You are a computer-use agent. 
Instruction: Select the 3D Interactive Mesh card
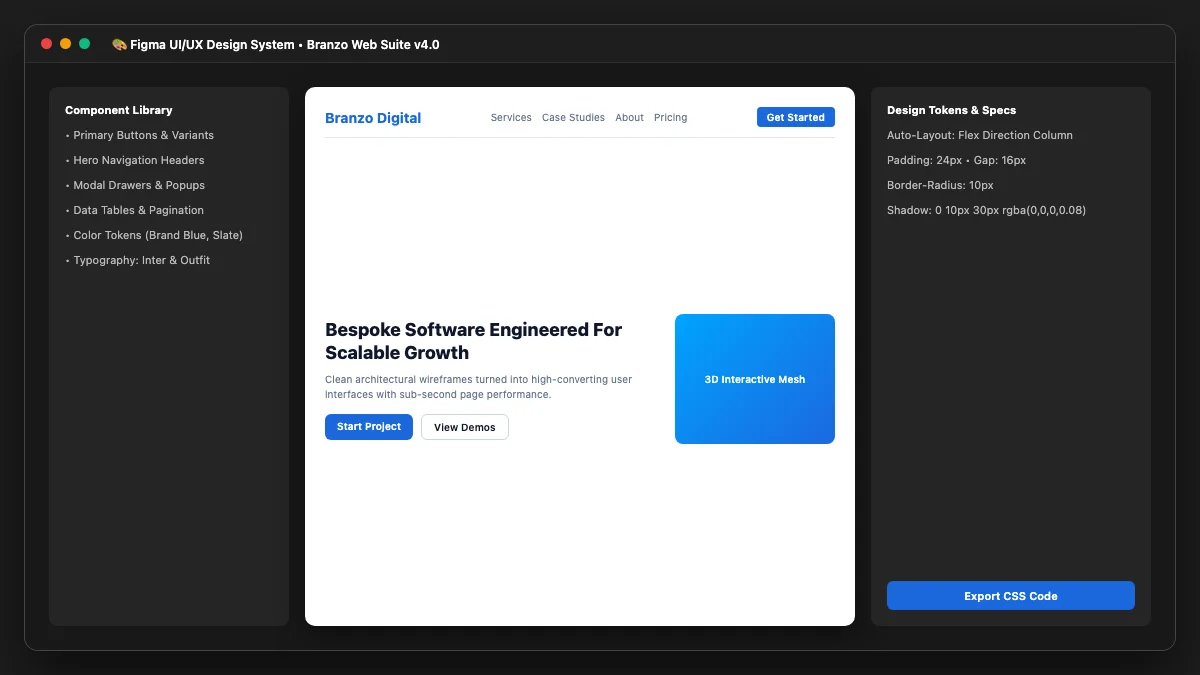pyautogui.click(x=755, y=379)
